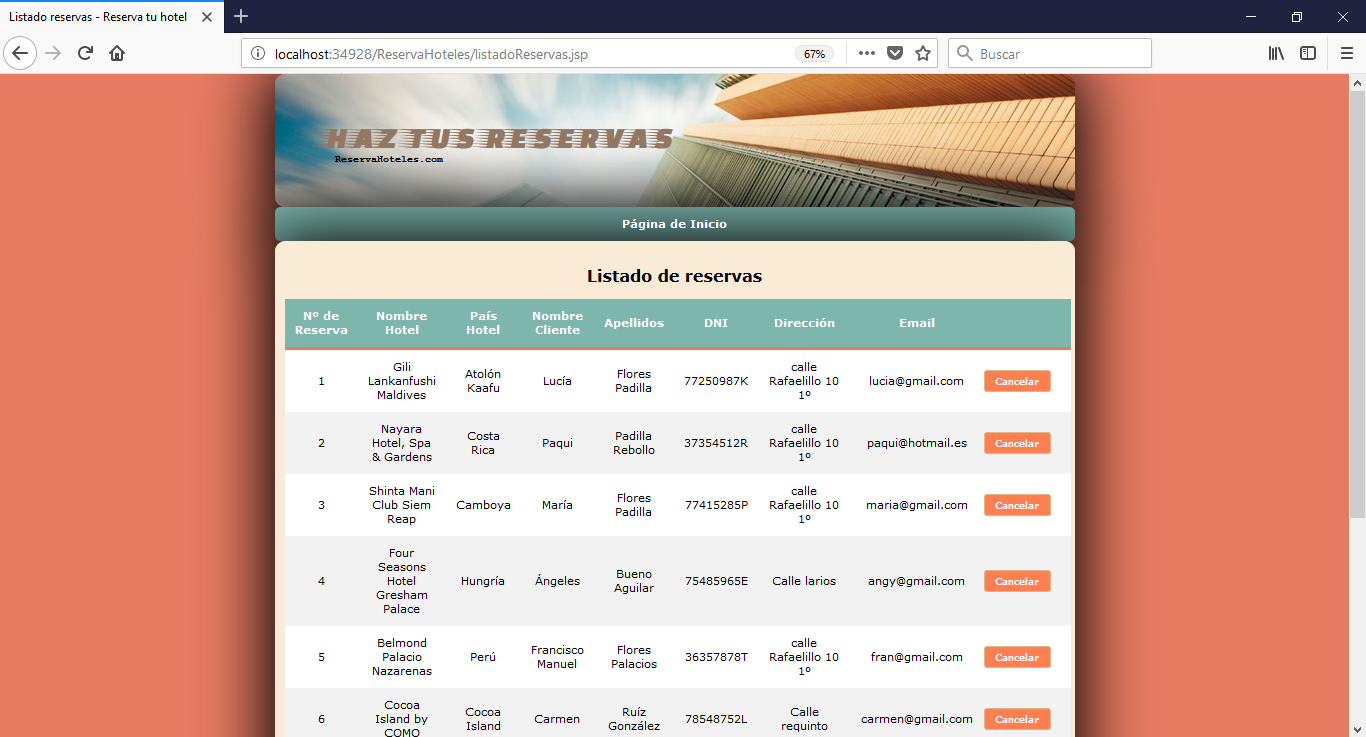Screen dimensions: 1366x737
Task: Click DNI 78548752L
Action: pos(716,719)
